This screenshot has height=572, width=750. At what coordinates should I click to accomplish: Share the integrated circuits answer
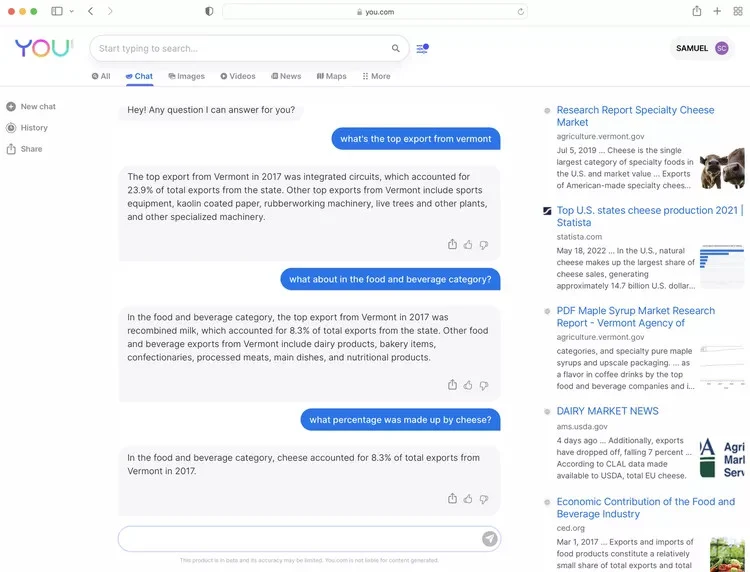452,244
